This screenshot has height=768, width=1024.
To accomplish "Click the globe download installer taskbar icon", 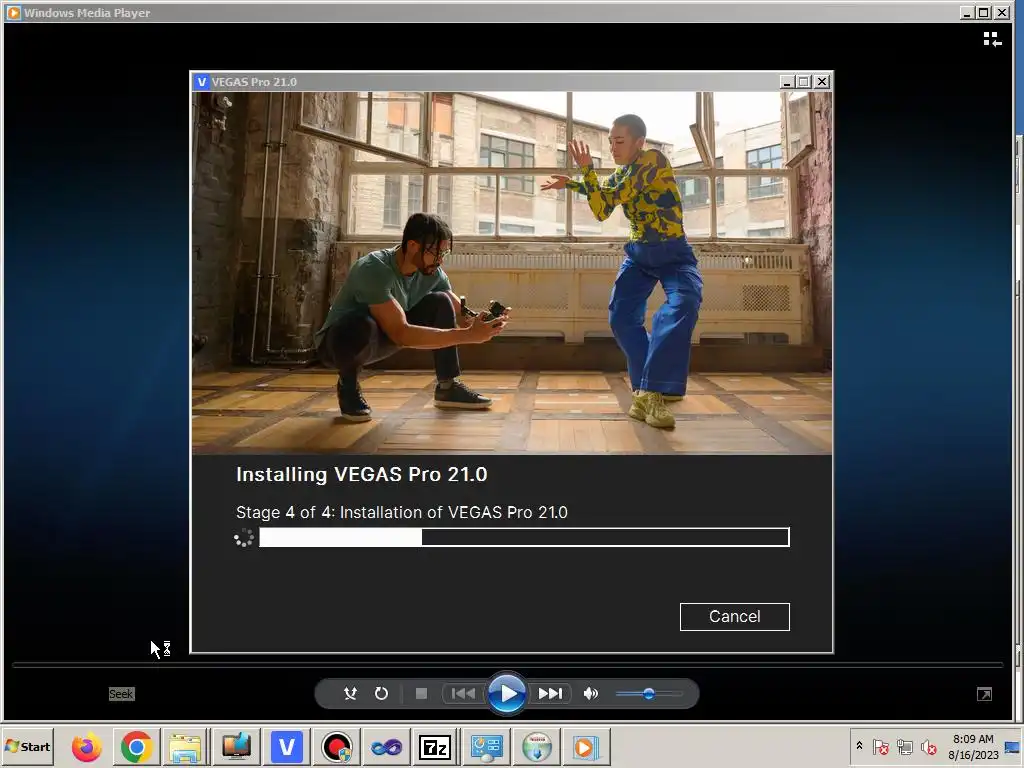I will tap(537, 747).
